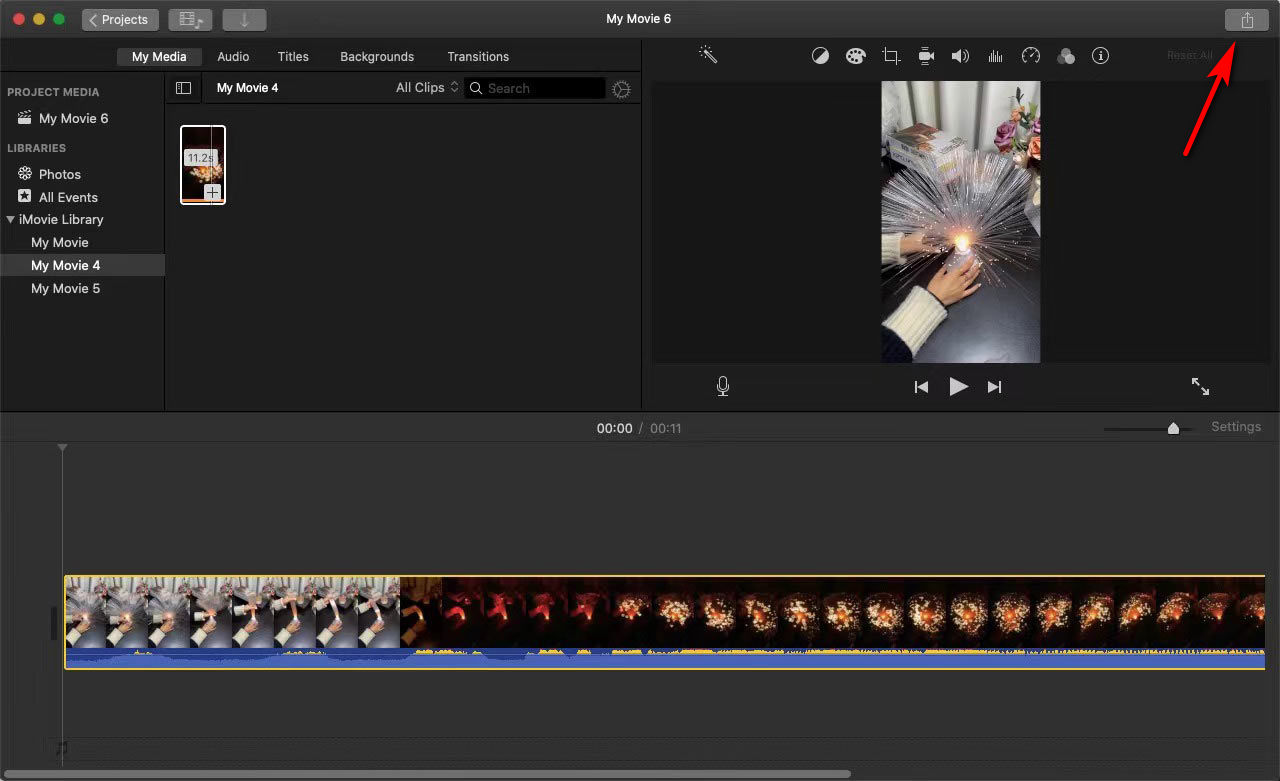Add the 11.2s clip with plus
Screen dimensions: 1280x781
pos(213,192)
